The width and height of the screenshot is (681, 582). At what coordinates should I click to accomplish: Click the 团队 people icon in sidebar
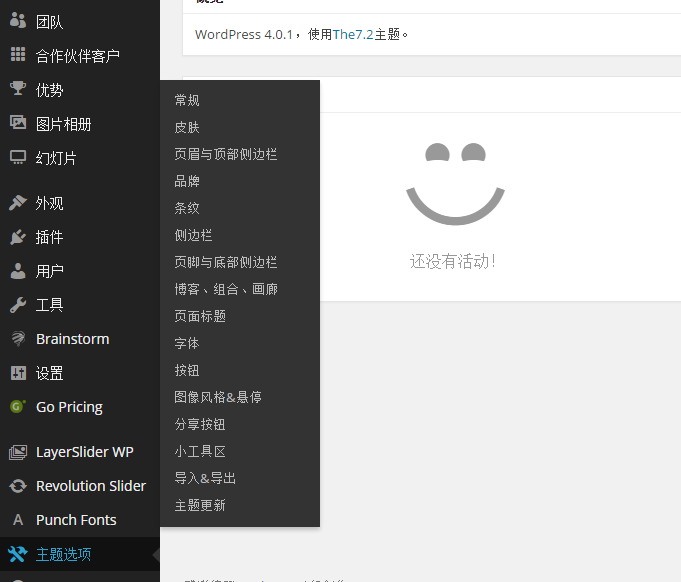pyautogui.click(x=17, y=21)
